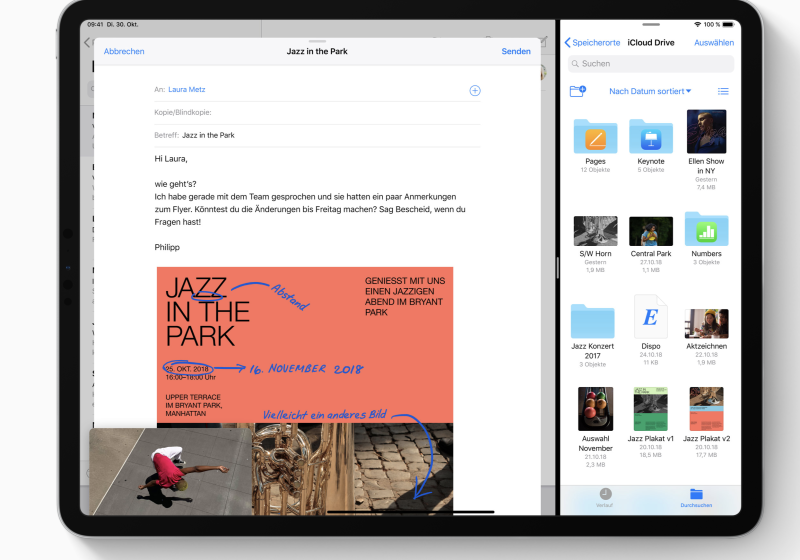This screenshot has width=800, height=560.
Task: Open the Keynote folder
Action: [x=651, y=135]
